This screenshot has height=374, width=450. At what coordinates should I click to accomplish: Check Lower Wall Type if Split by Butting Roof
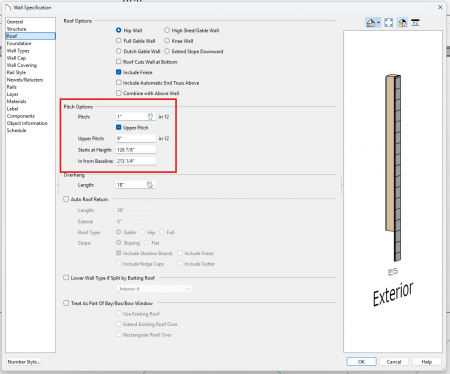click(x=66, y=278)
